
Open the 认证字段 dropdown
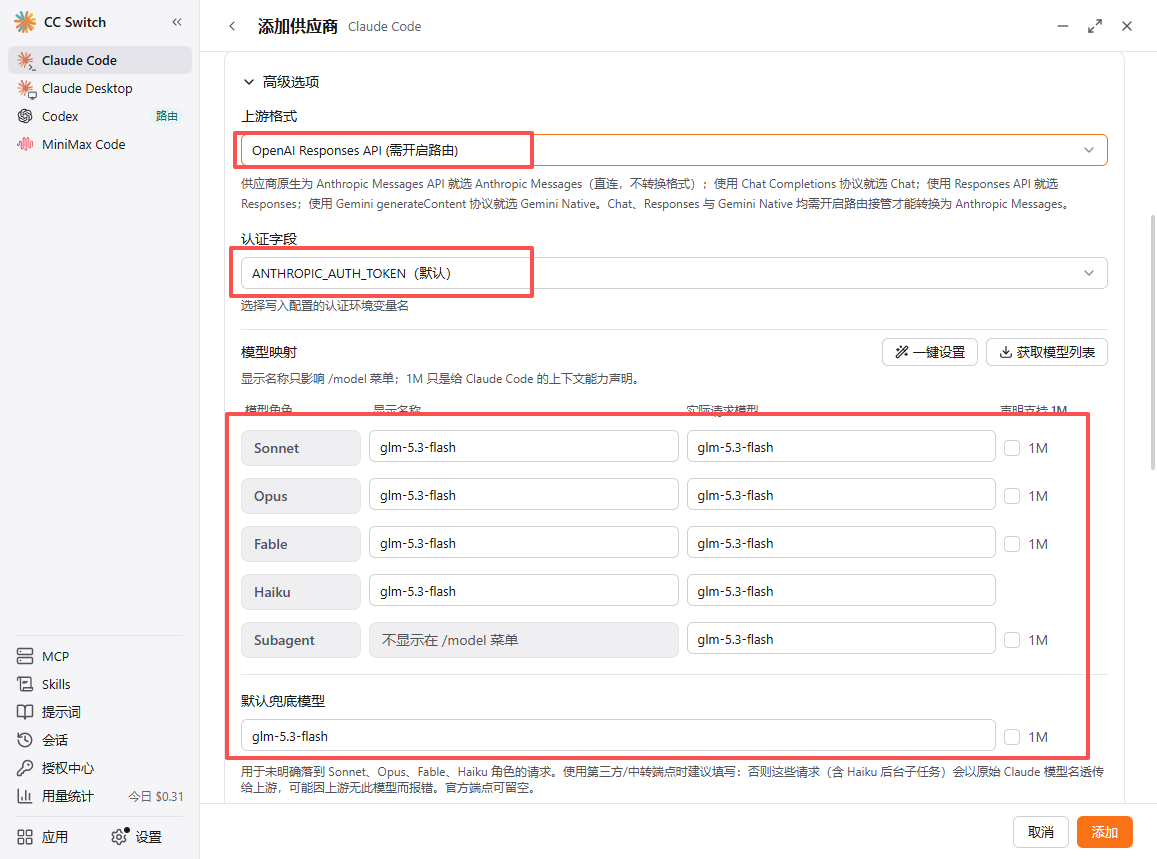point(674,273)
